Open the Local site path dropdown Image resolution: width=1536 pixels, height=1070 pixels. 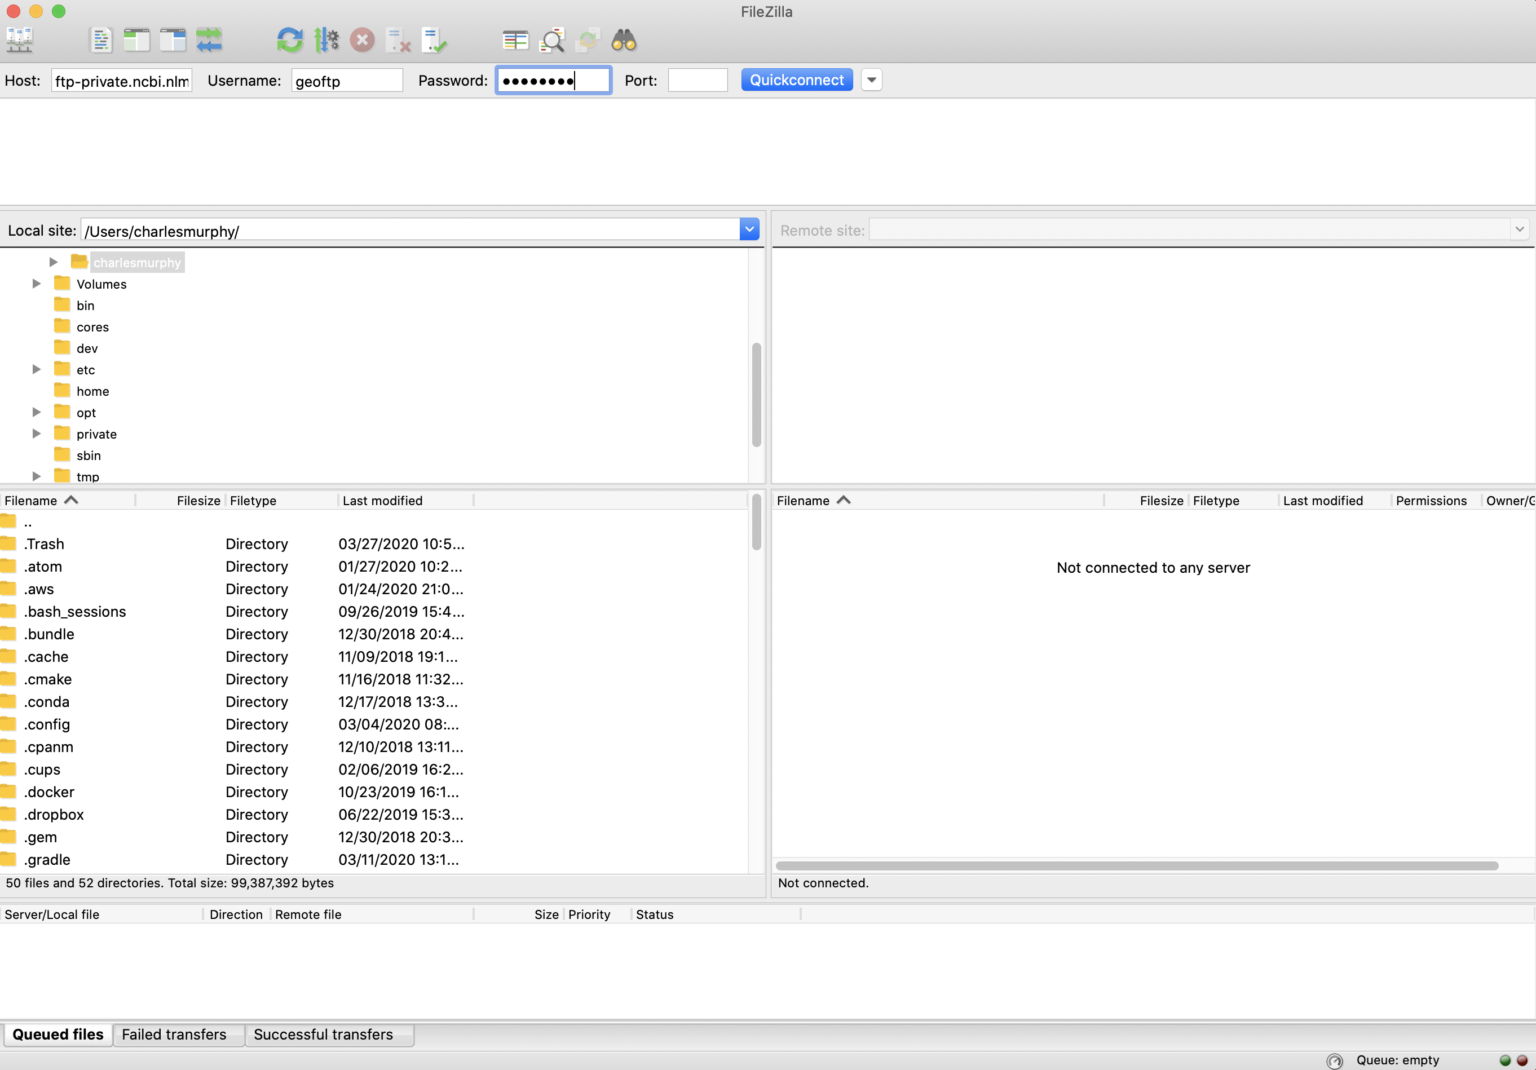(749, 230)
